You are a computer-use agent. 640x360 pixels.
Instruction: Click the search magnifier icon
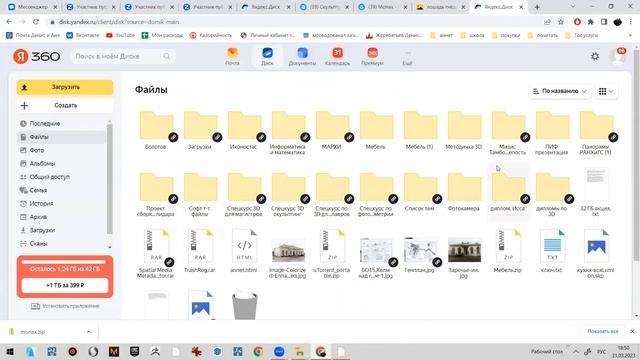(167, 56)
